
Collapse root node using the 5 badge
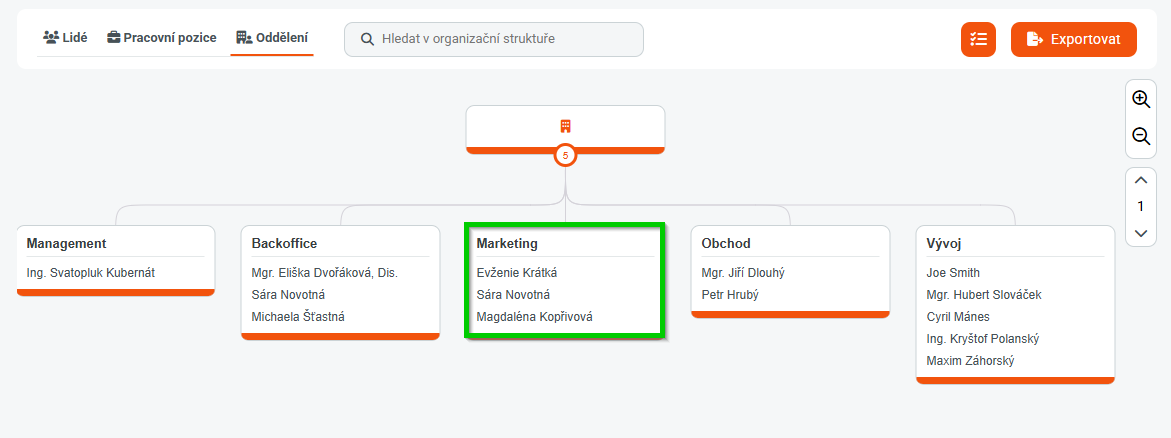[565, 155]
